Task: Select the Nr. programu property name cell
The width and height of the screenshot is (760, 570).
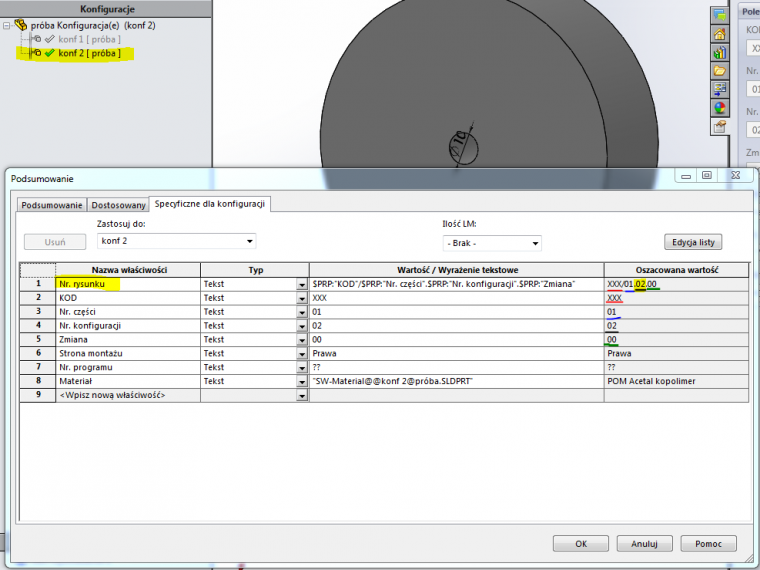Action: [128, 367]
